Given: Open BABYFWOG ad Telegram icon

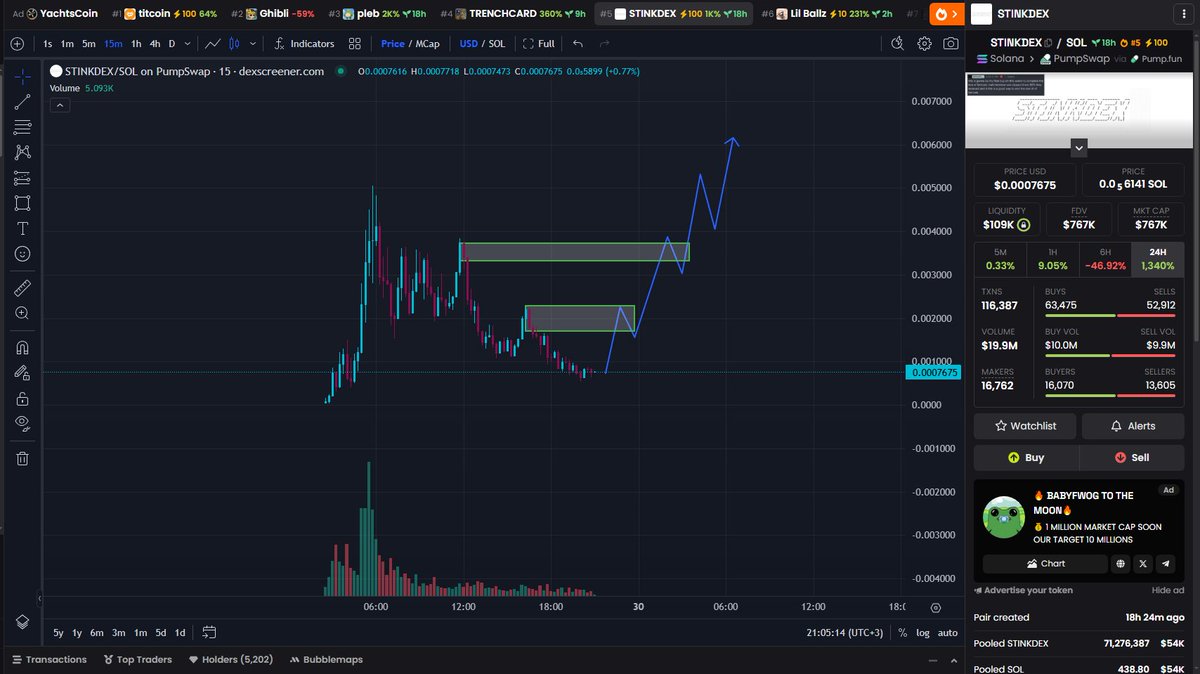Looking at the screenshot, I should 1166,564.
